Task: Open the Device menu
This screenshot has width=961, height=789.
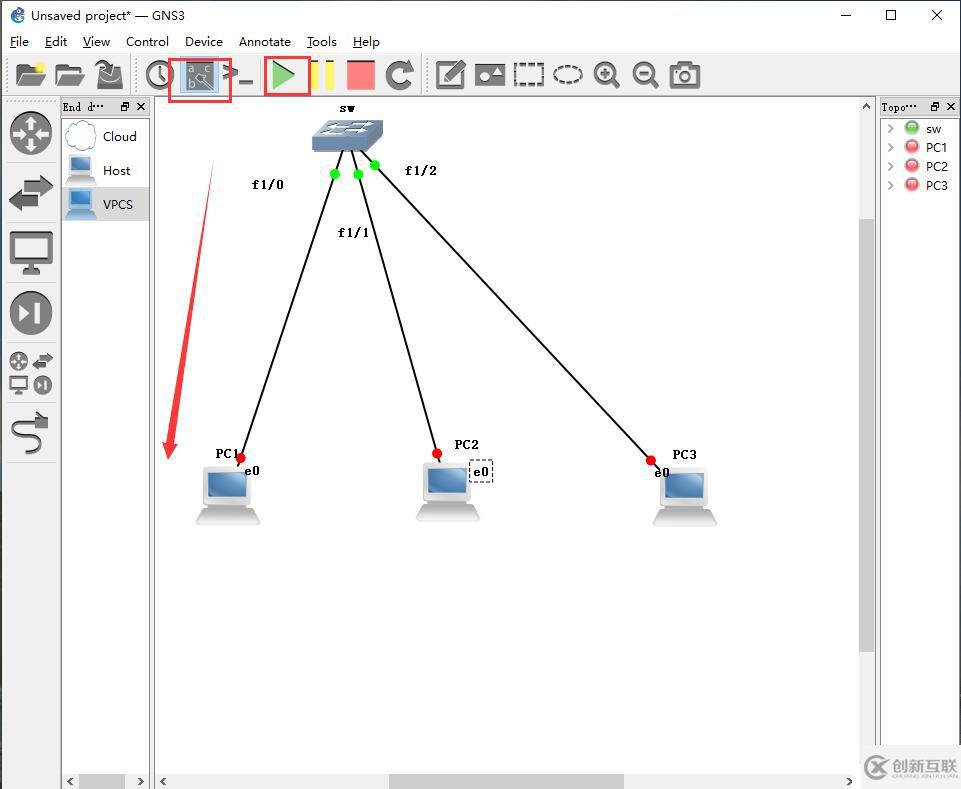Action: click(x=203, y=42)
